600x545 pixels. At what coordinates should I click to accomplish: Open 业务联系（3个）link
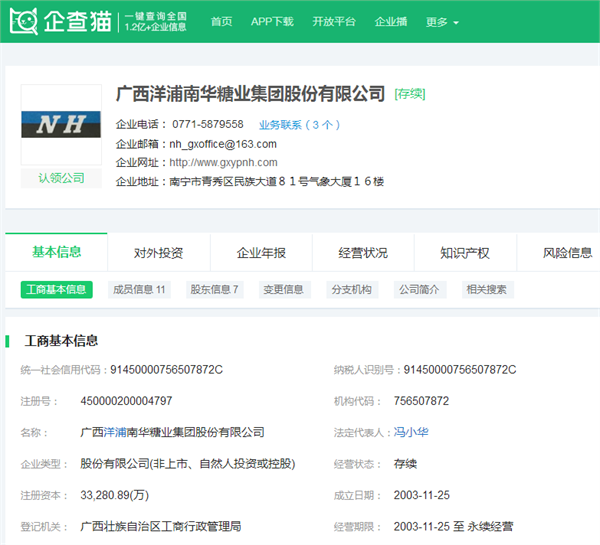coord(300,125)
